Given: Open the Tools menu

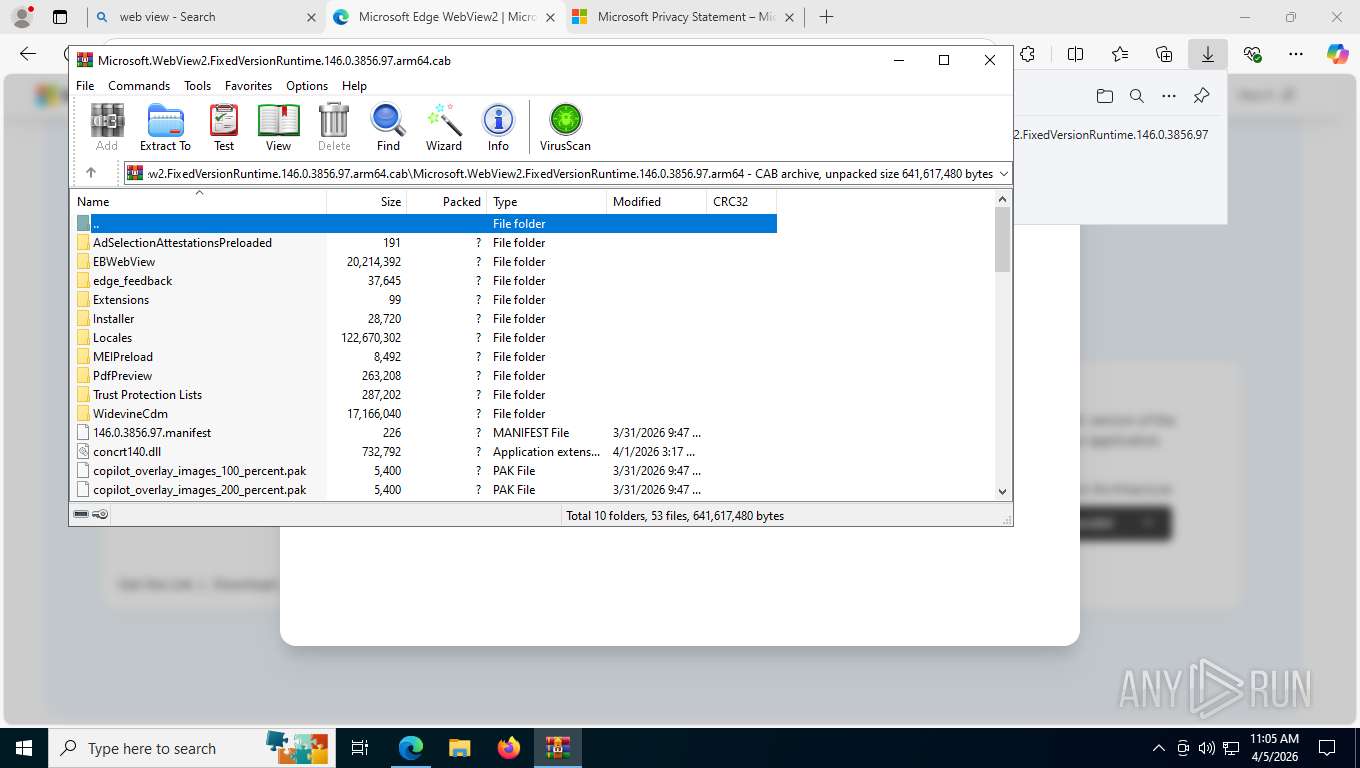Looking at the screenshot, I should point(197,86).
